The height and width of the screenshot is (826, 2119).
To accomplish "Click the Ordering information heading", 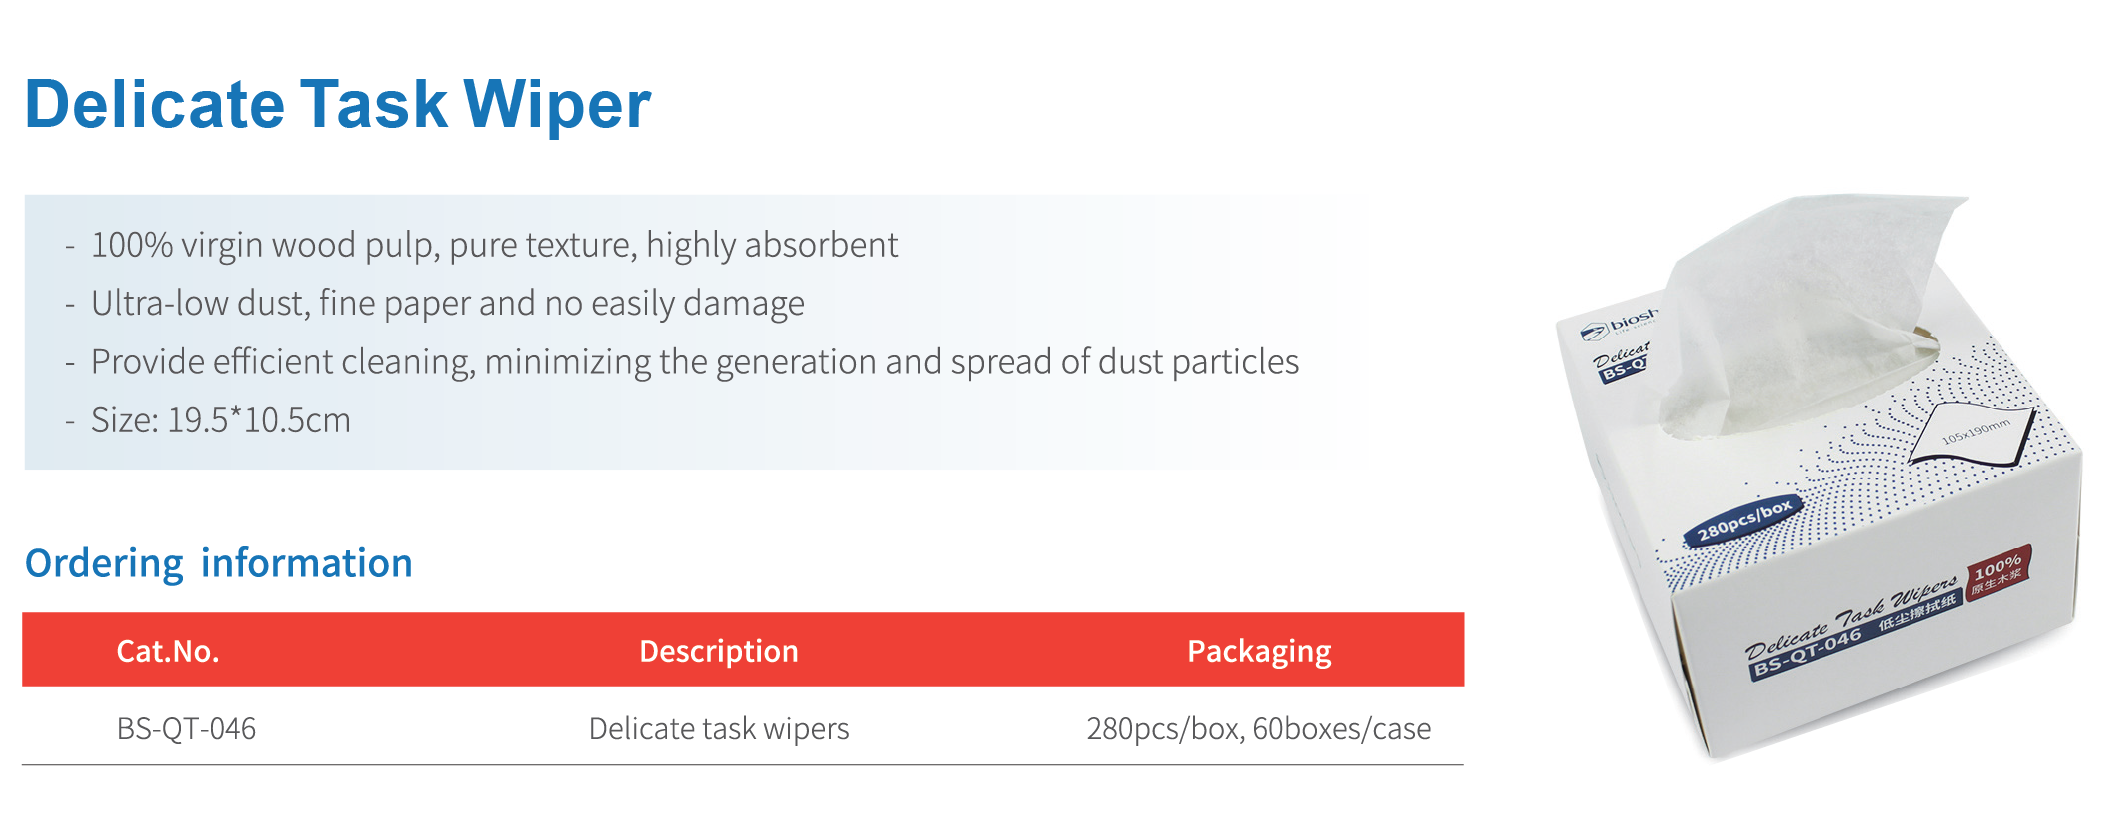I will [218, 563].
